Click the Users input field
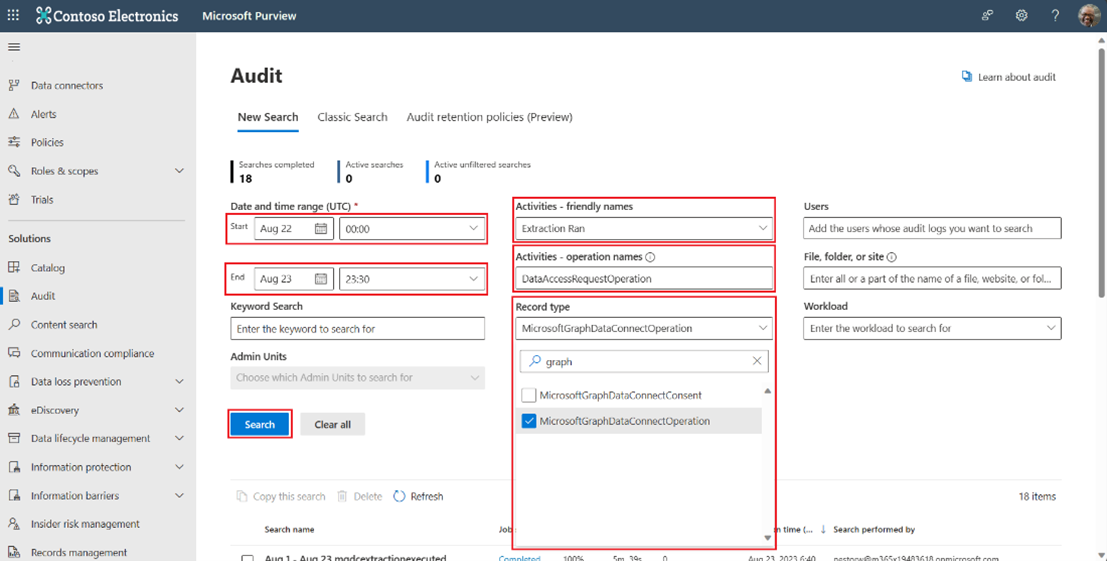Image resolution: width=1107 pixels, height=561 pixels. pyautogui.click(x=932, y=229)
